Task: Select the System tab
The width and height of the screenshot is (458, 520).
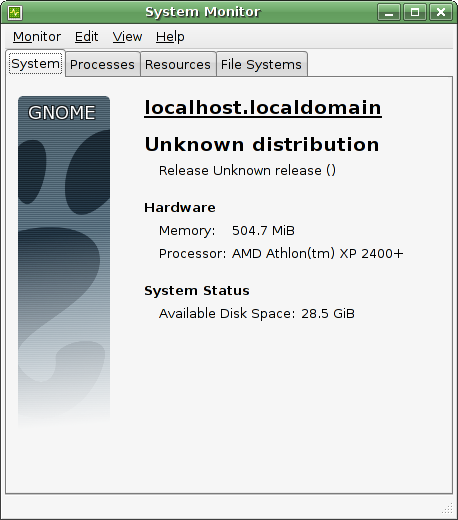Action: [x=36, y=63]
